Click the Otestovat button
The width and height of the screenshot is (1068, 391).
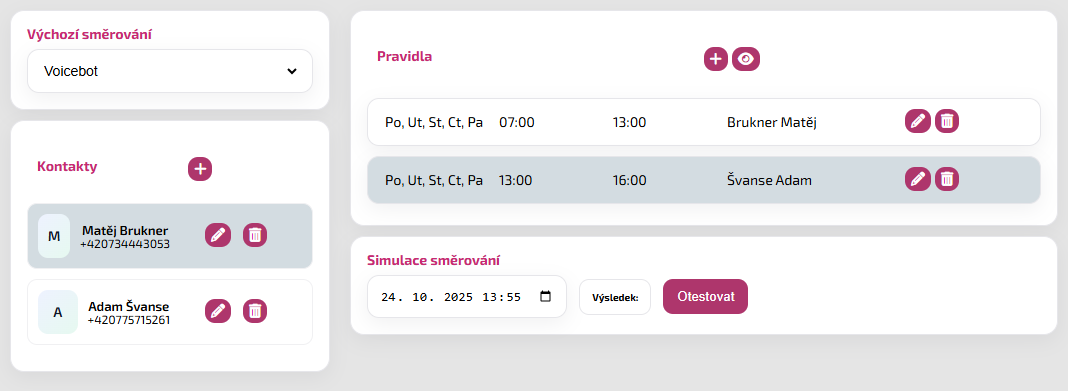tap(705, 296)
